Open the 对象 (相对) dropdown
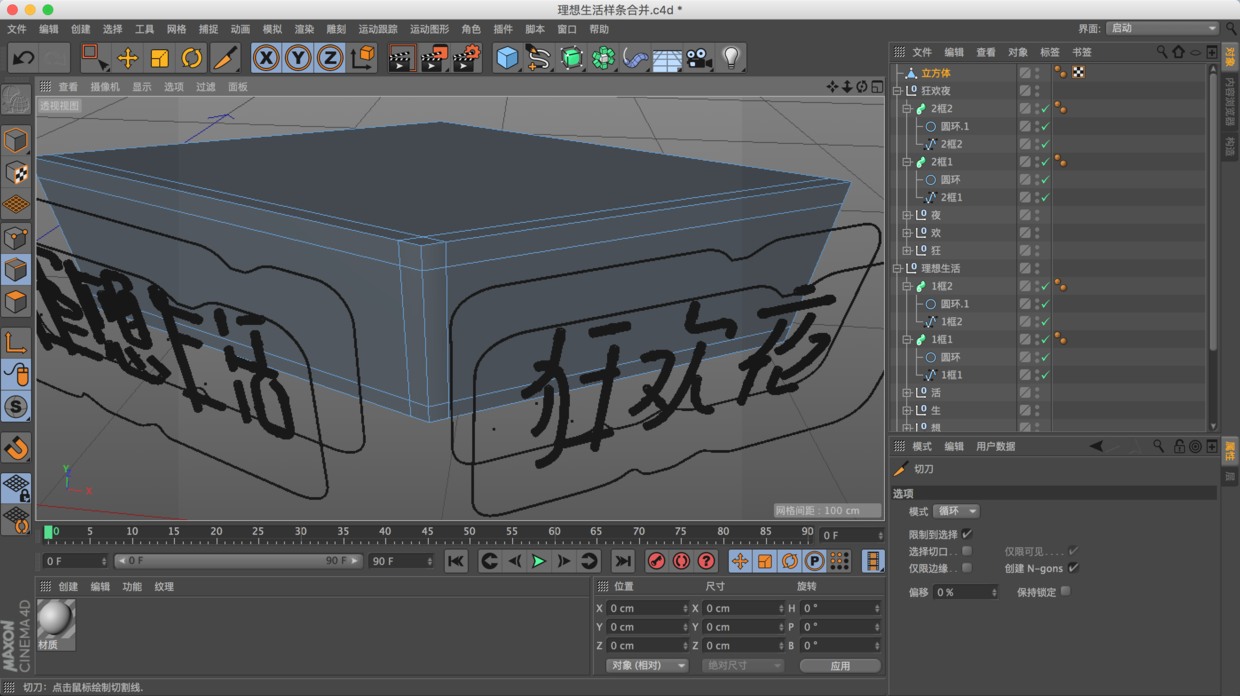1240x696 pixels. [x=648, y=666]
